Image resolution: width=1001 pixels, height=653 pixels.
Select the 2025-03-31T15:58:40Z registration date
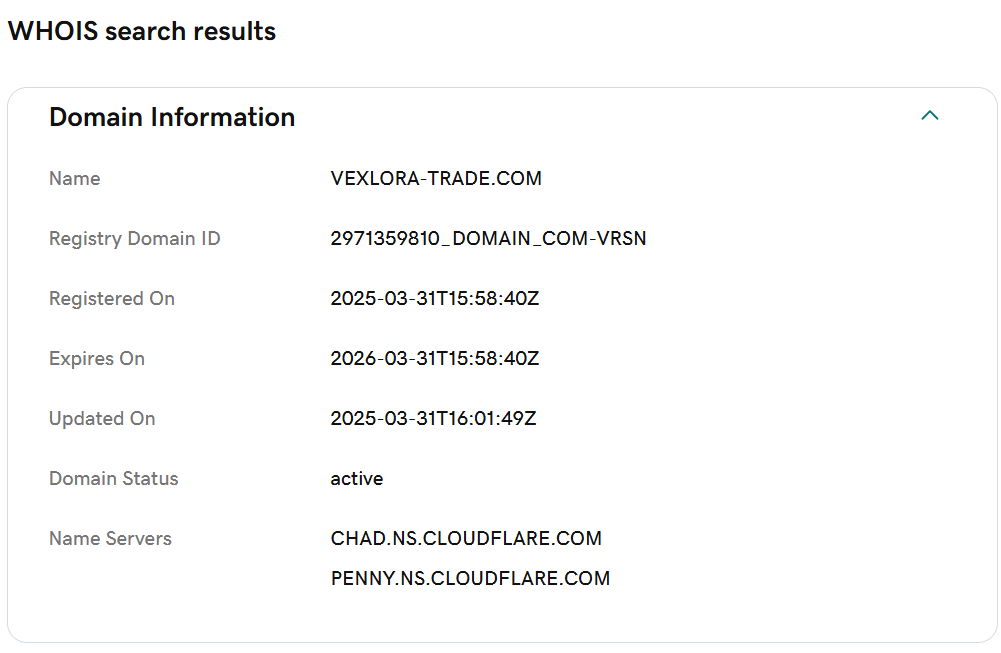tap(435, 299)
